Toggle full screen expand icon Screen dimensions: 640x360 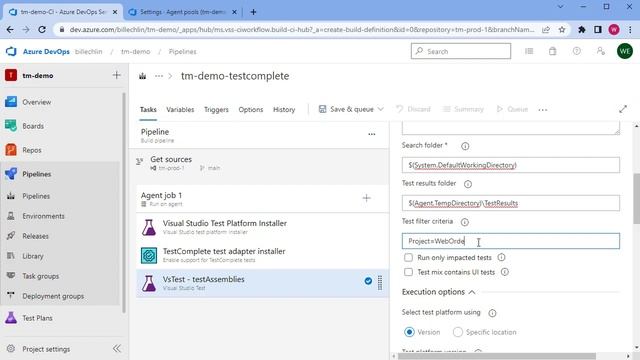(623, 109)
